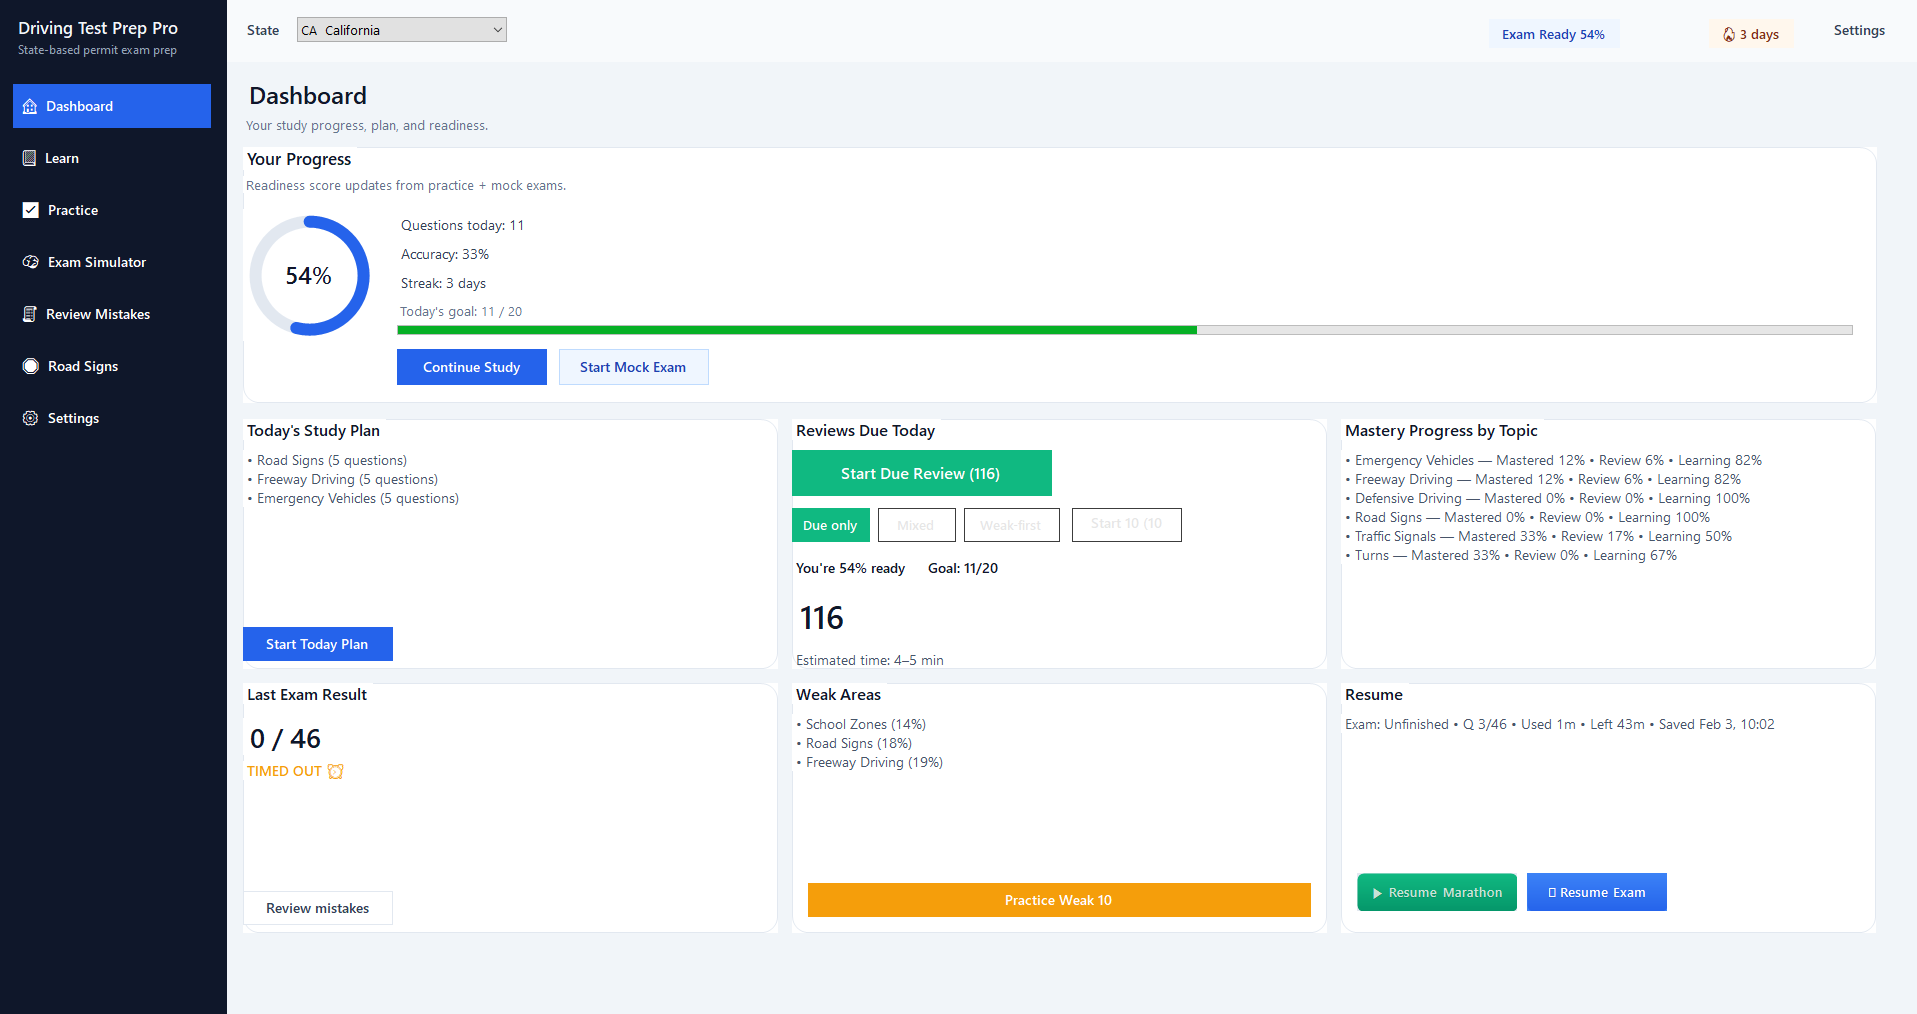Open Settings in the top bar
Image resolution: width=1917 pixels, height=1014 pixels.
coord(1859,30)
